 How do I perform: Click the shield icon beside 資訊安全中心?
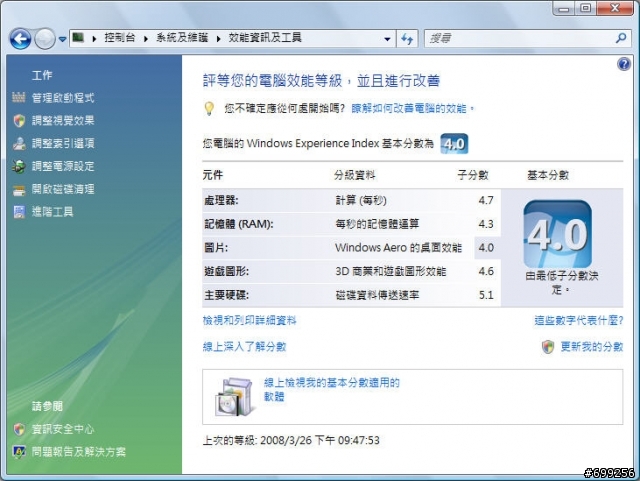(19, 429)
